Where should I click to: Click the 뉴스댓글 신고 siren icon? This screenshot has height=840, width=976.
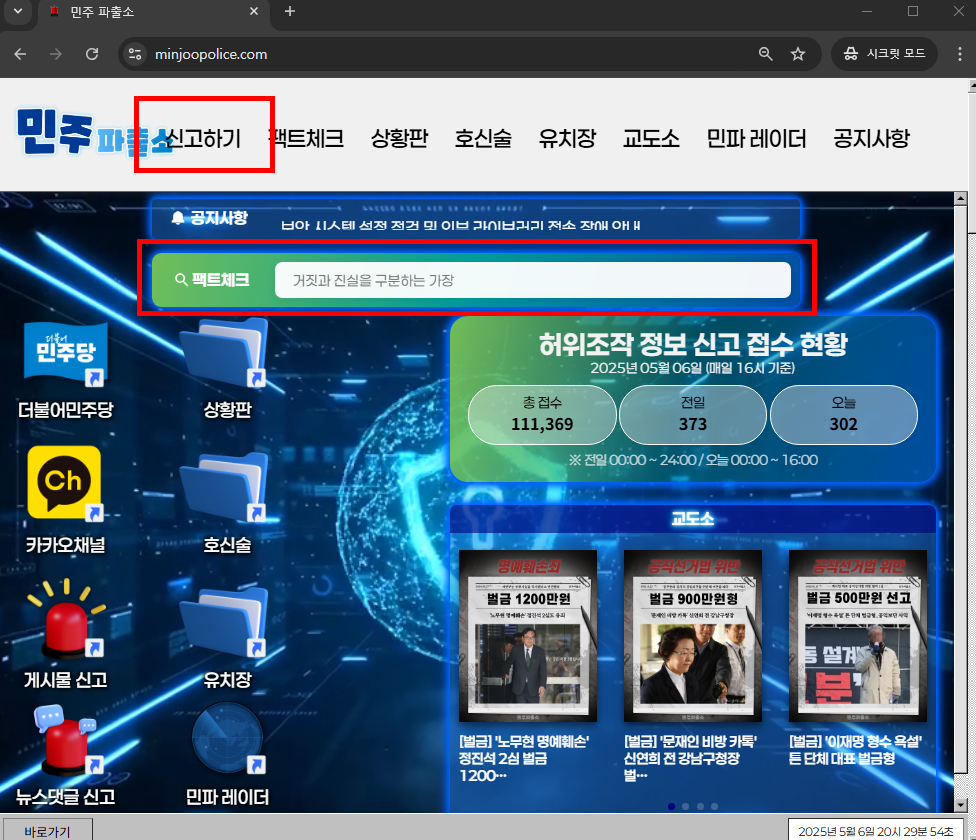(62, 745)
